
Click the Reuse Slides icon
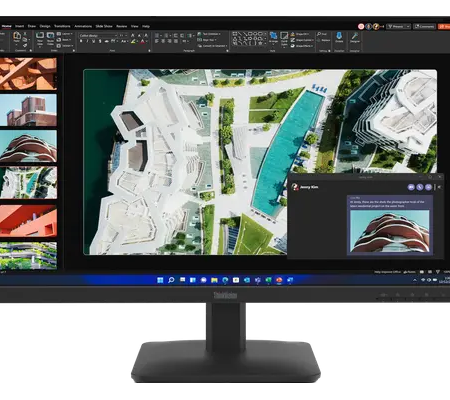pyautogui.click(x=50, y=35)
